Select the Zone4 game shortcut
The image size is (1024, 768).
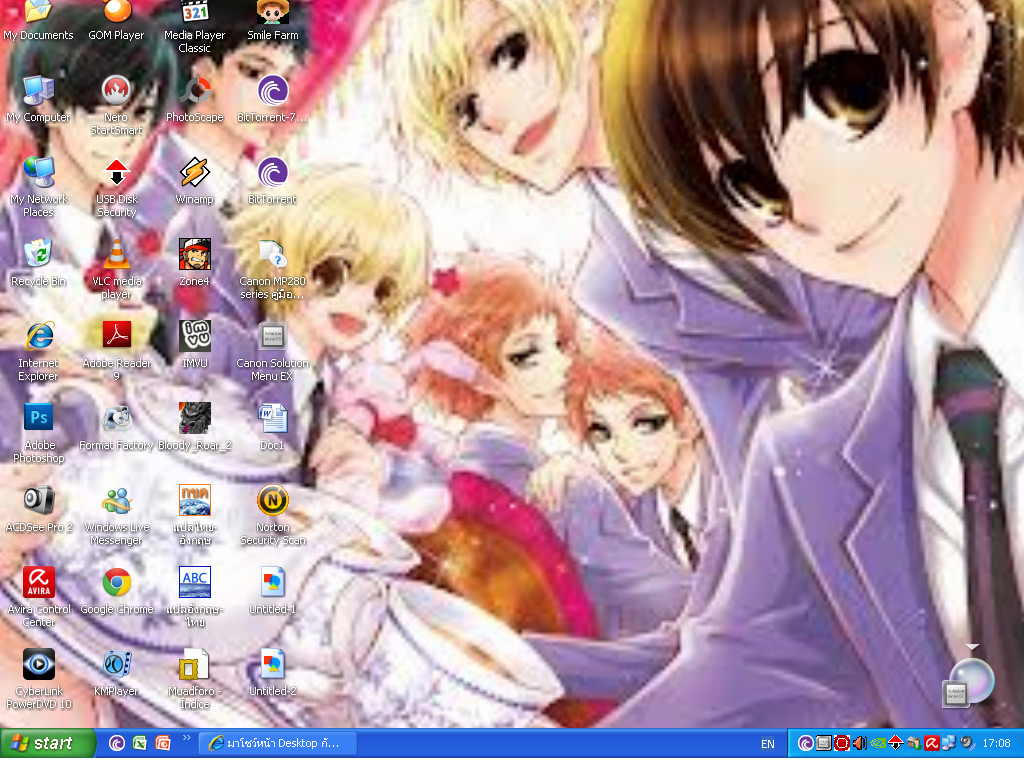195,263
